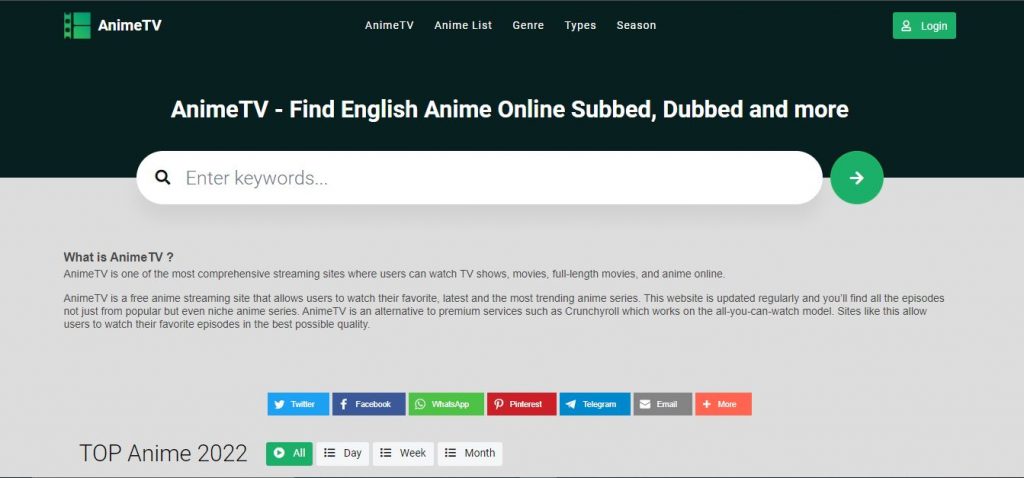Screen dimensions: 1024x478
Task: Share the page on Facebook
Action: [369, 404]
